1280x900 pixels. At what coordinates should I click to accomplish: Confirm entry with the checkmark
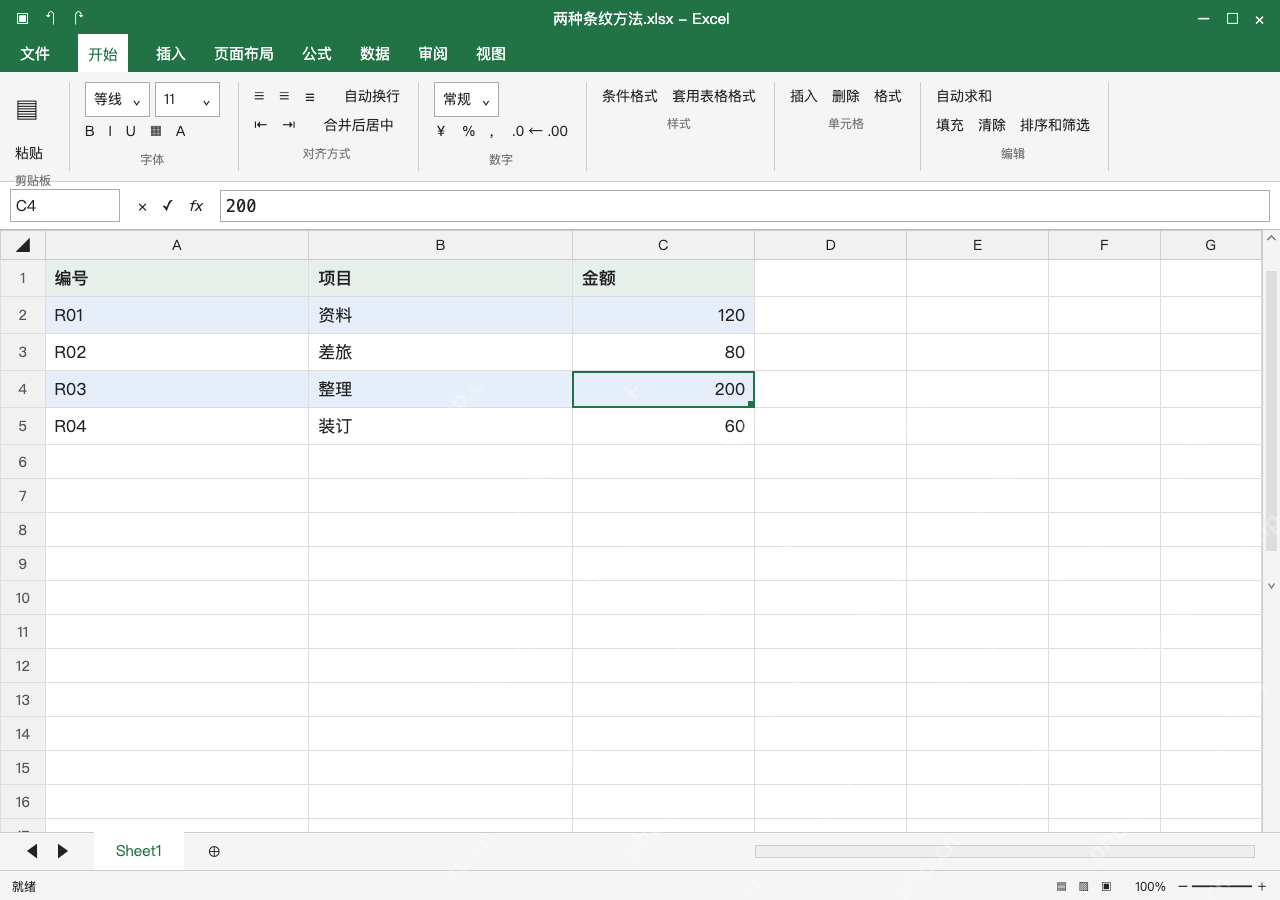tap(168, 206)
